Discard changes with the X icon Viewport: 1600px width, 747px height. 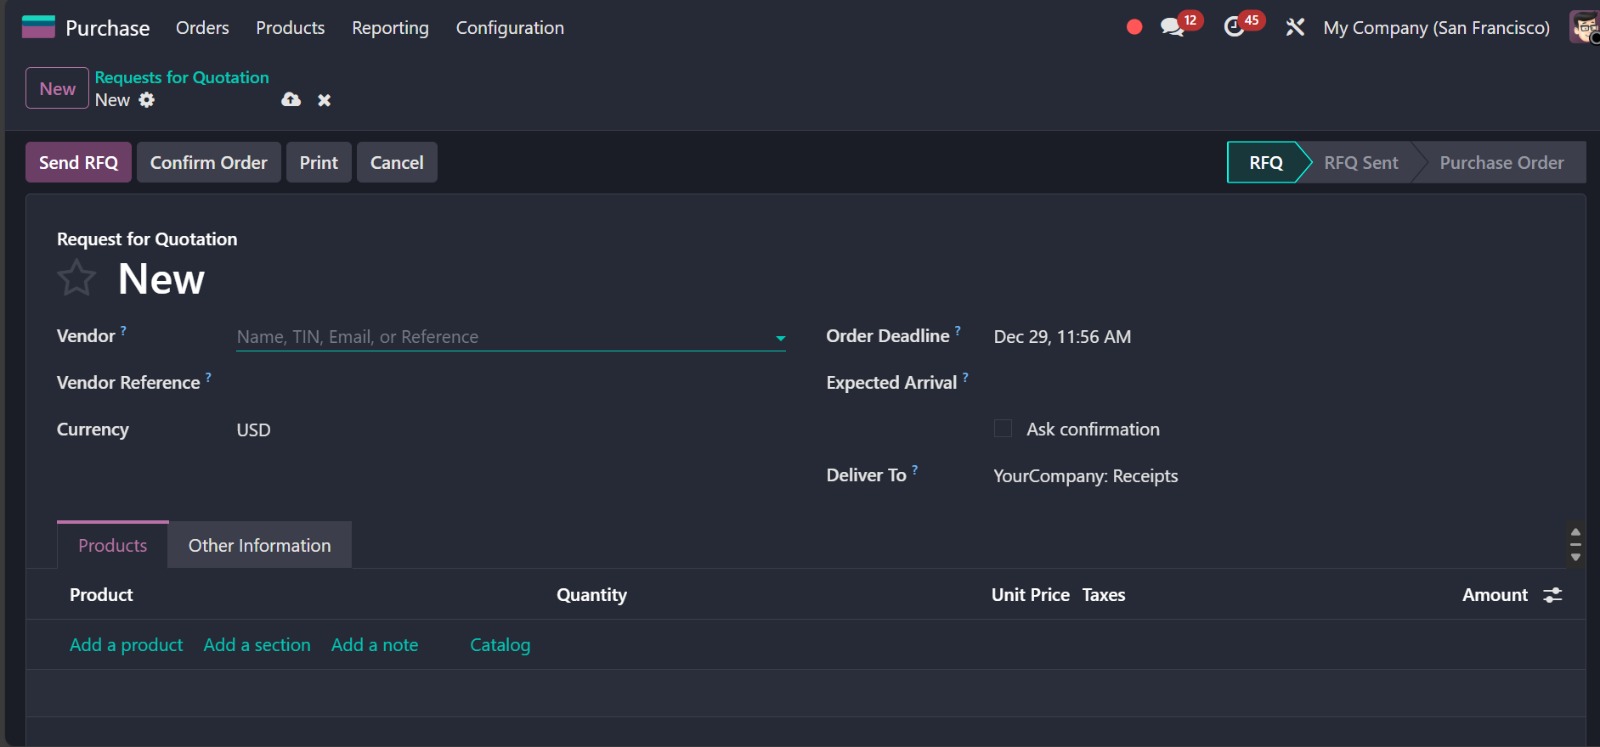click(324, 100)
